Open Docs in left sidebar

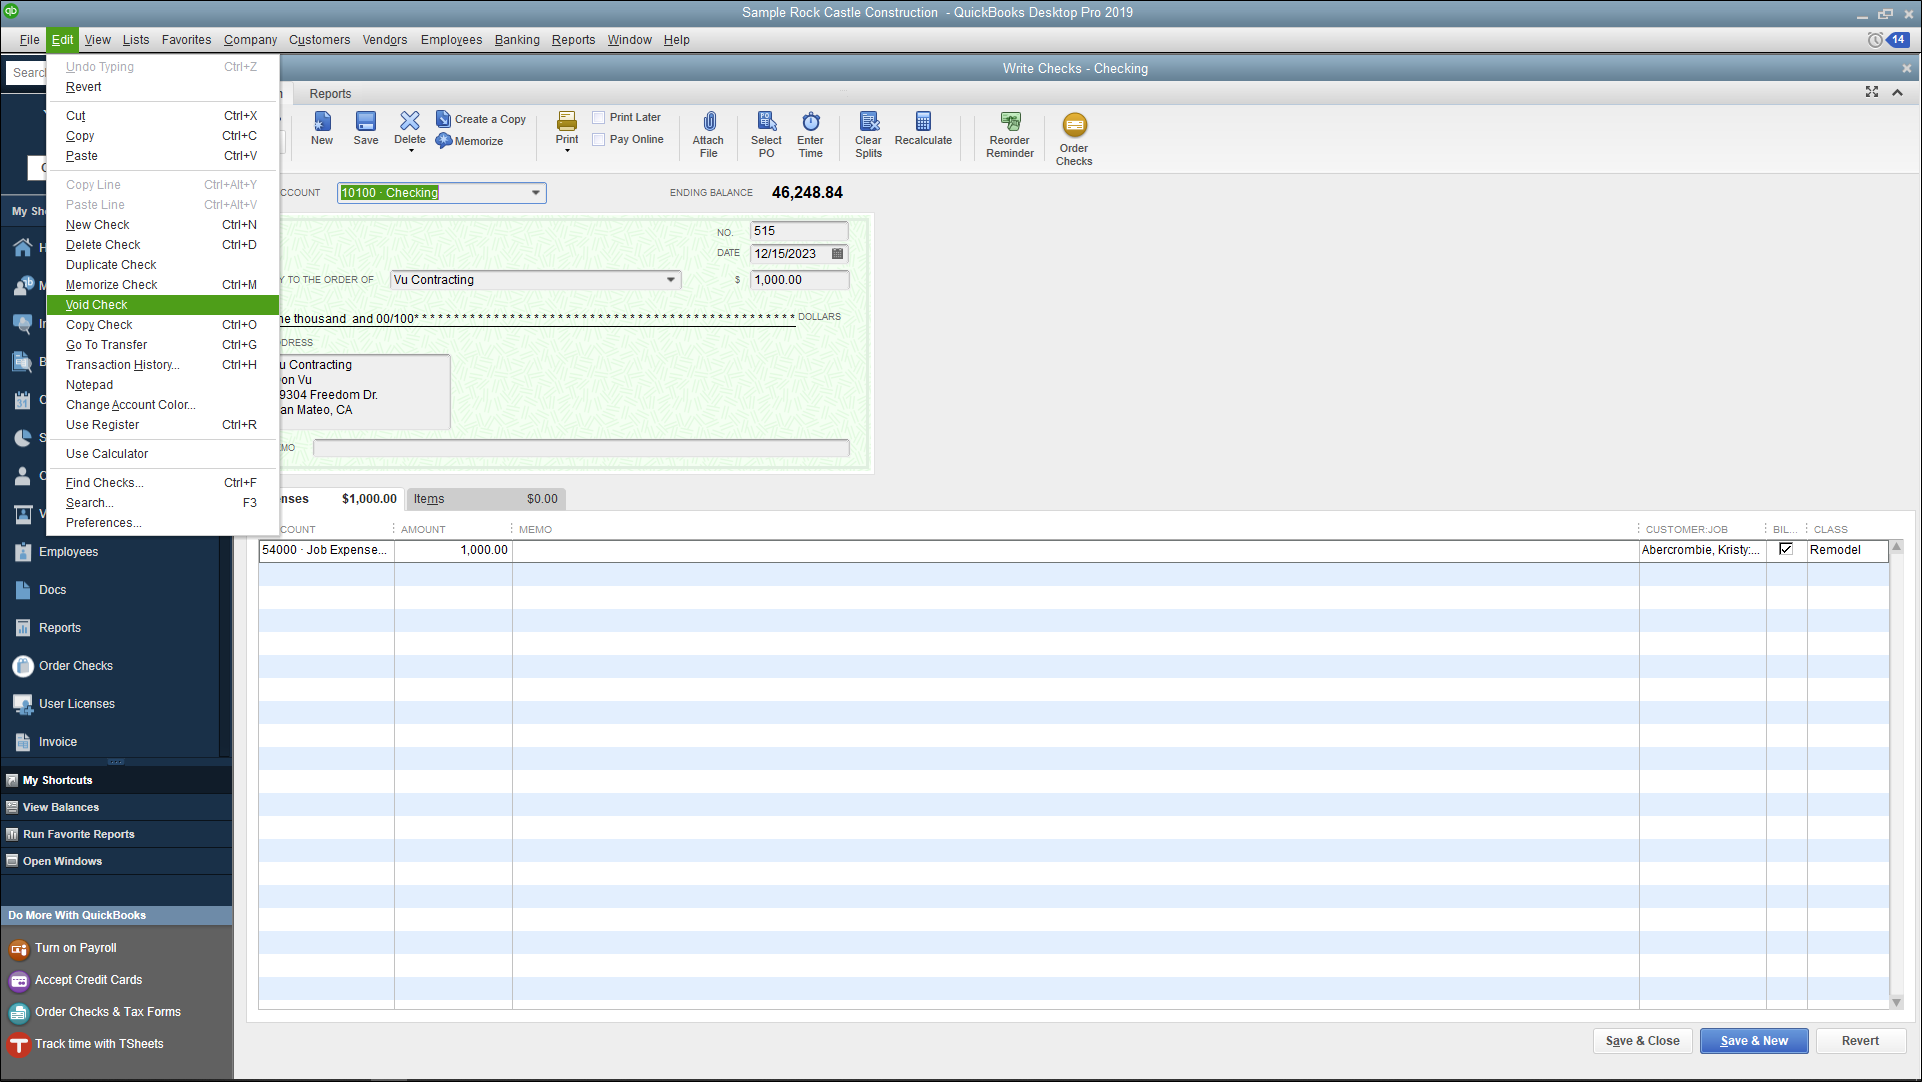click(52, 590)
